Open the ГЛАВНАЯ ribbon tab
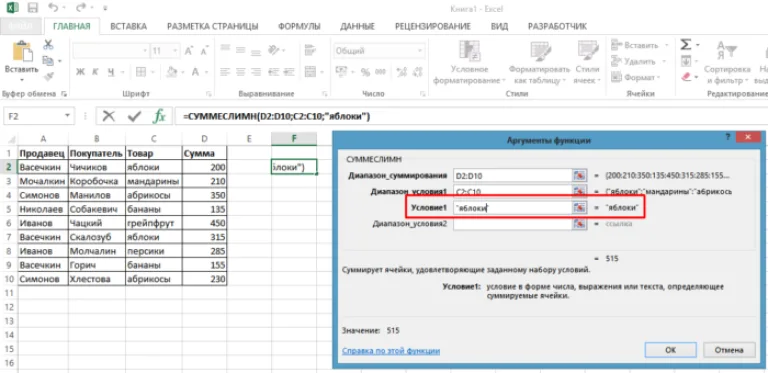The width and height of the screenshot is (768, 373). pyautogui.click(x=72, y=26)
